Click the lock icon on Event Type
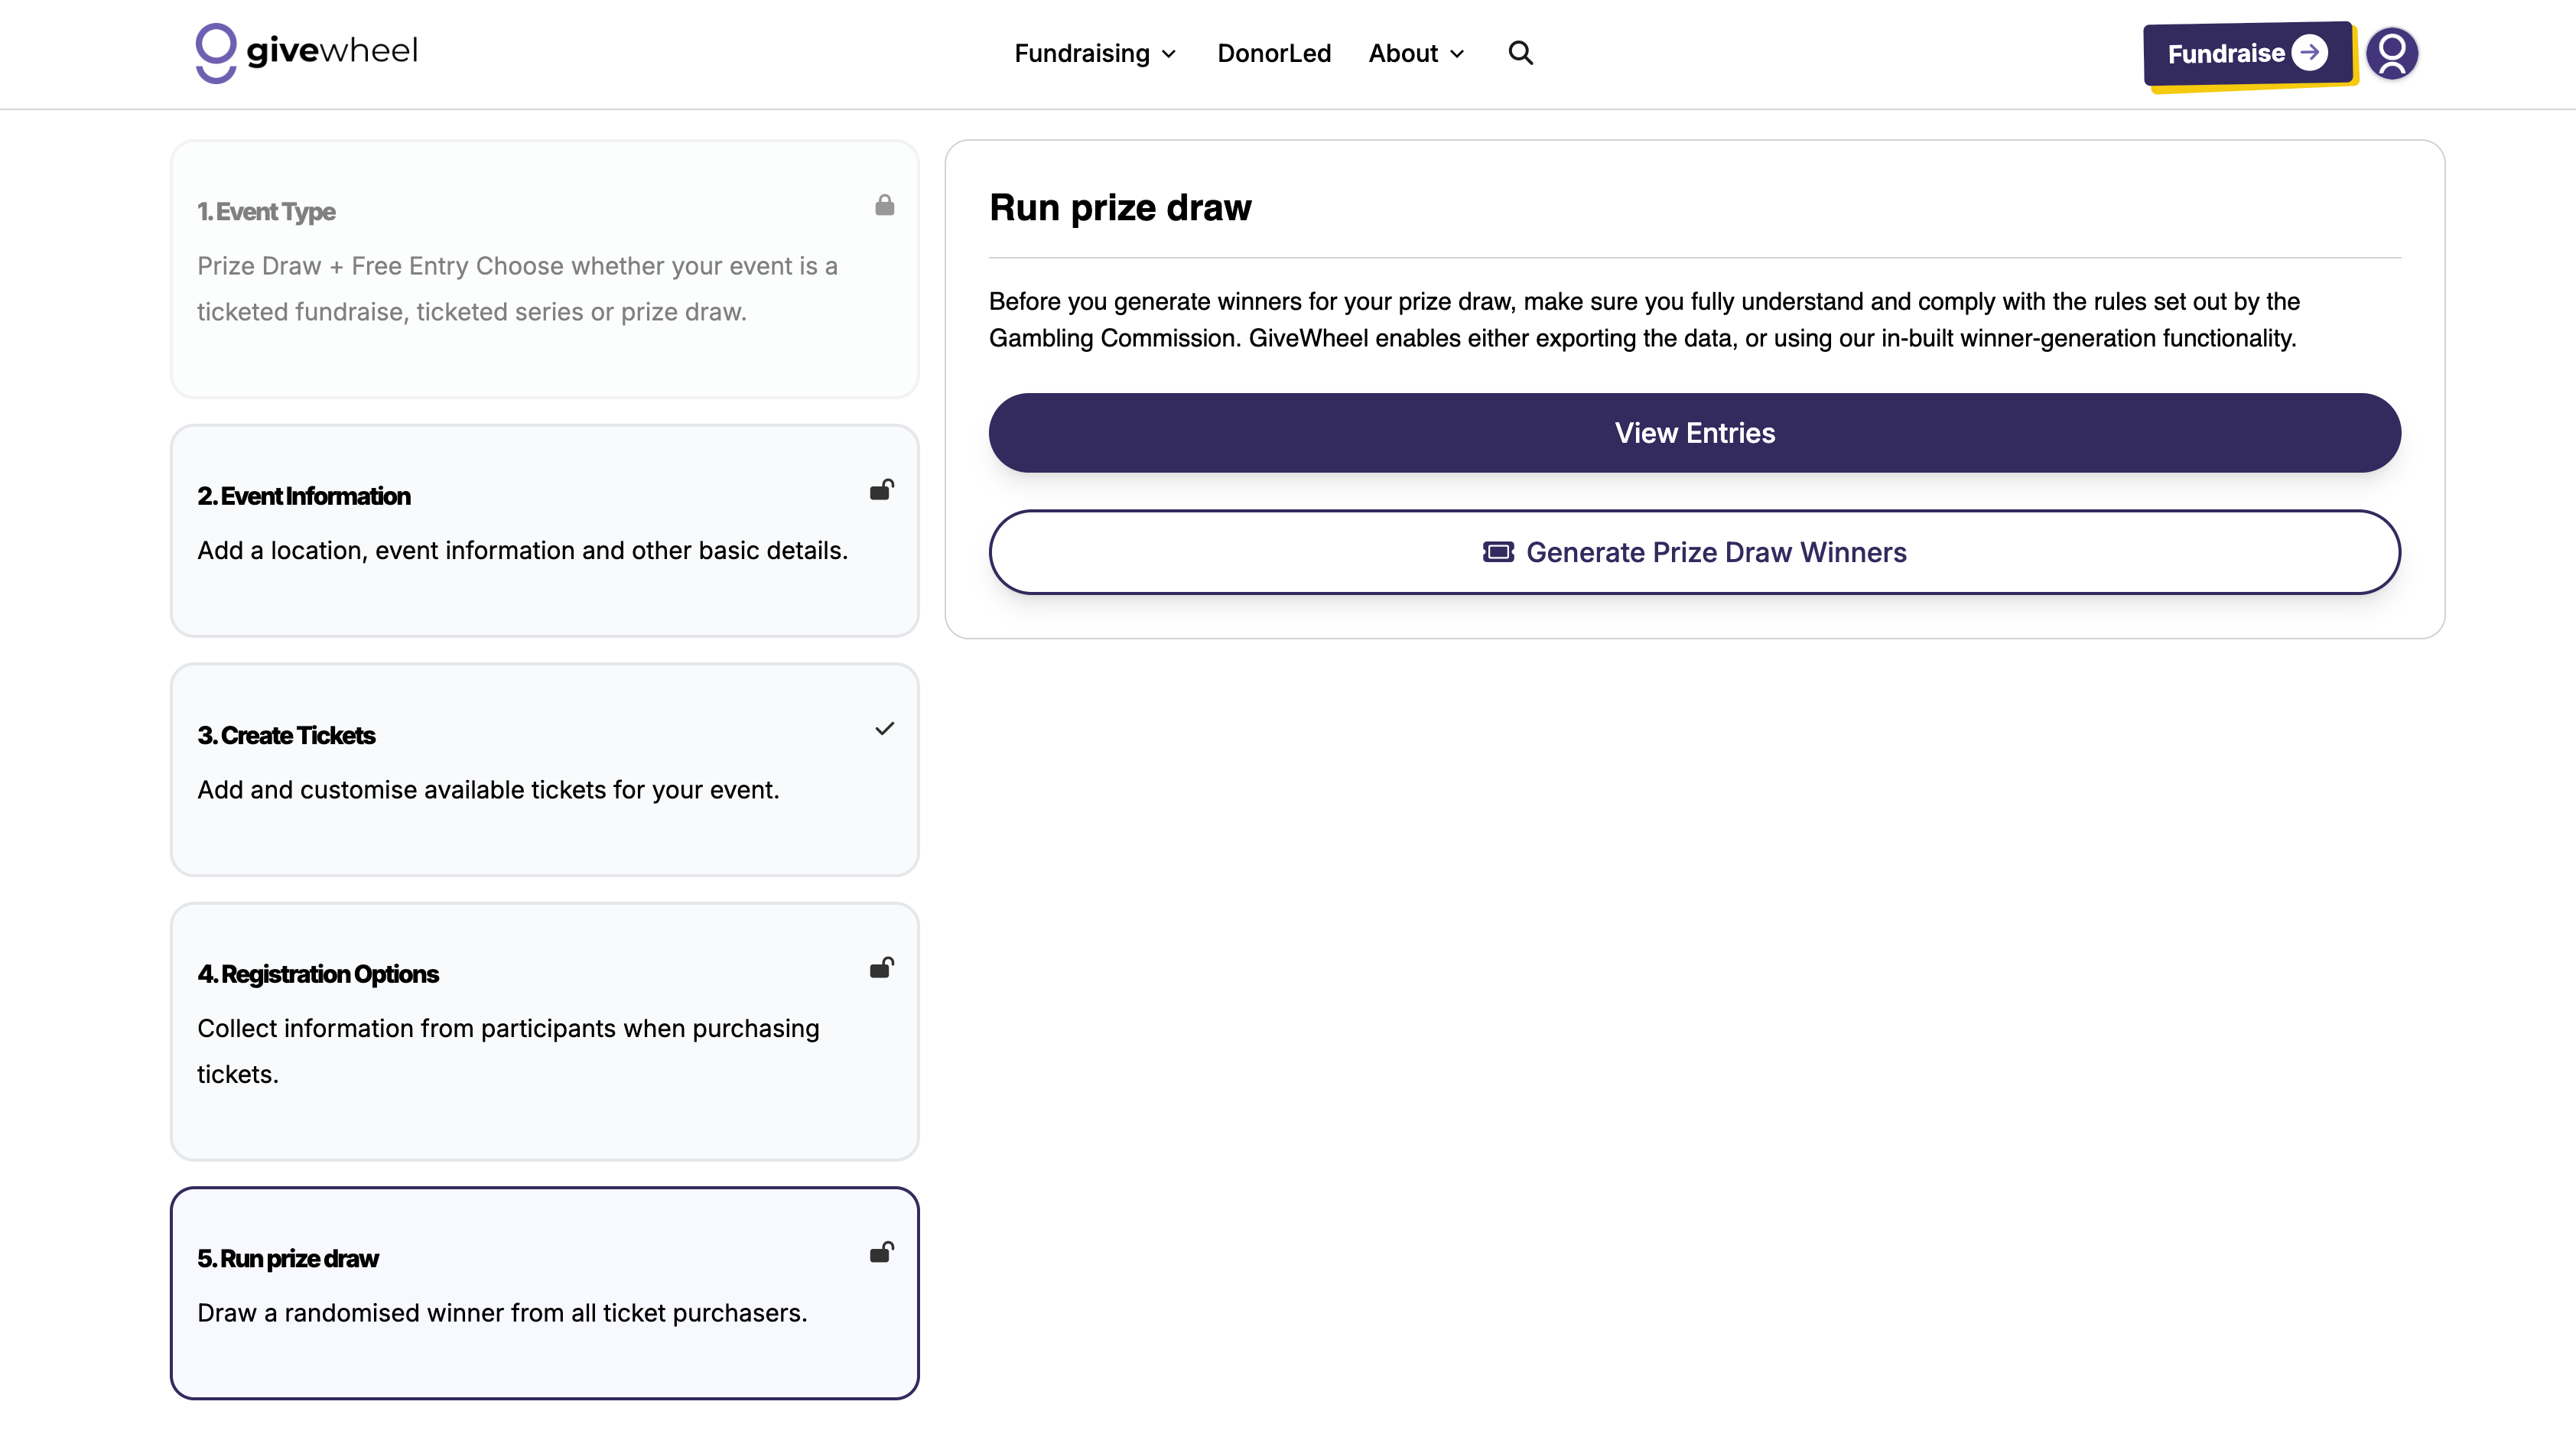This screenshot has height=1447, width=2576. click(x=884, y=206)
